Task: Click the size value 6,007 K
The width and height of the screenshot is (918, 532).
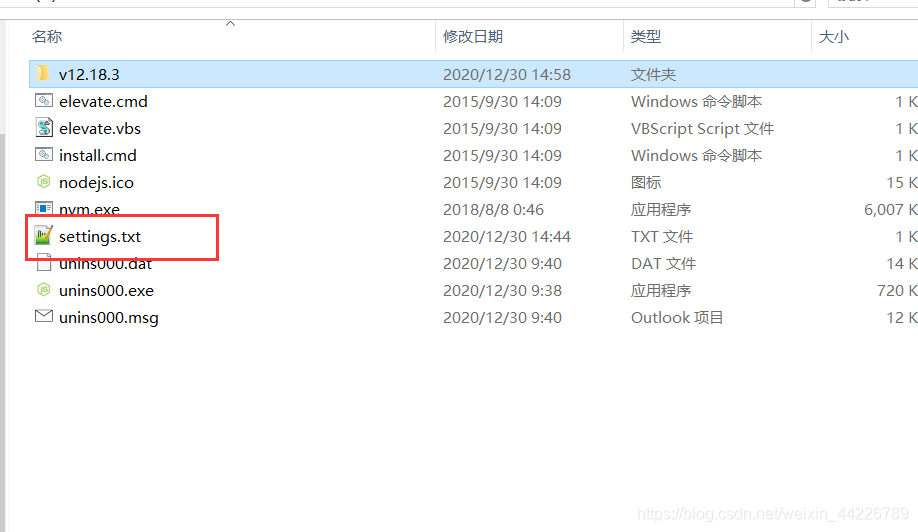Action: (x=890, y=210)
